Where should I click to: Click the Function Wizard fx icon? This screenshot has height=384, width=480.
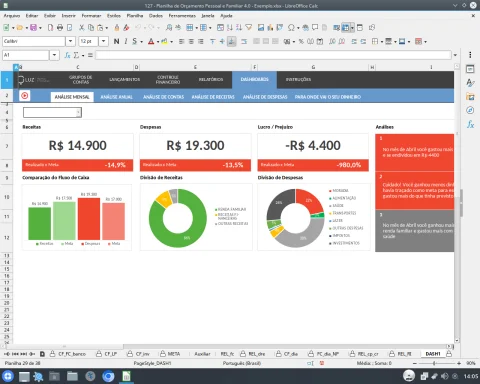[x=67, y=55]
